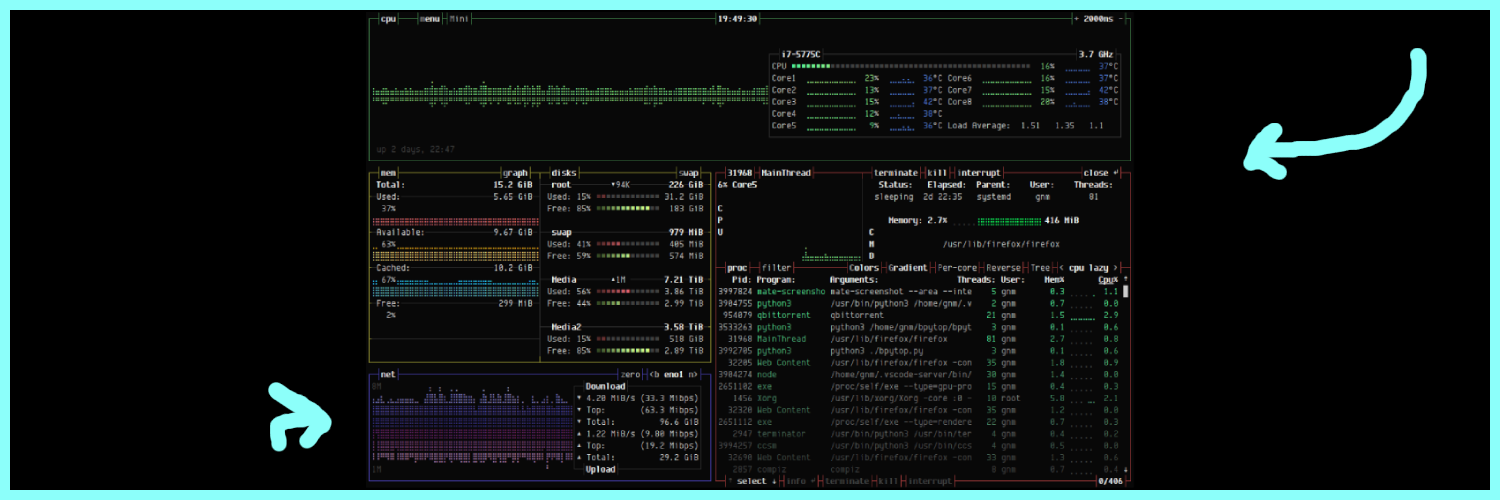This screenshot has width=1500, height=500.
Task: Terminate process 31968 from detail header
Action: point(897,172)
